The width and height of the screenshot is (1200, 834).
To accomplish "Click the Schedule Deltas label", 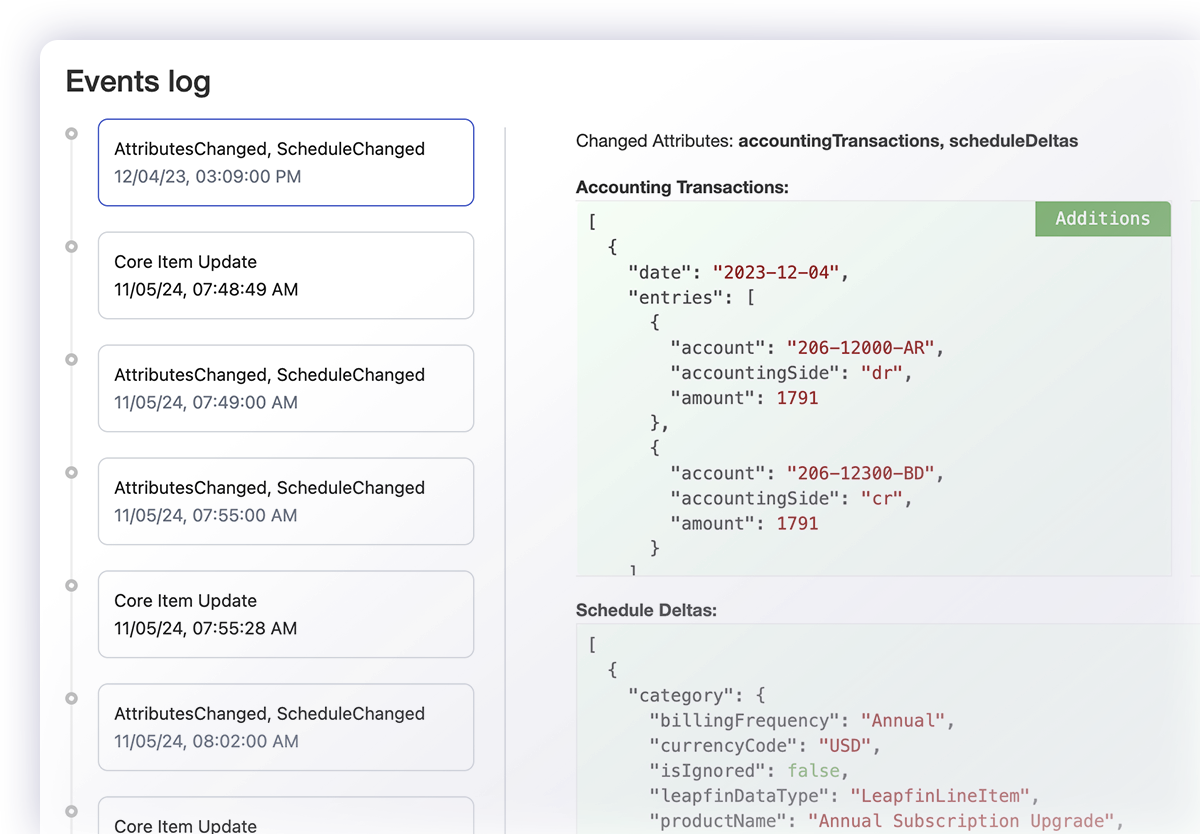I will [646, 610].
